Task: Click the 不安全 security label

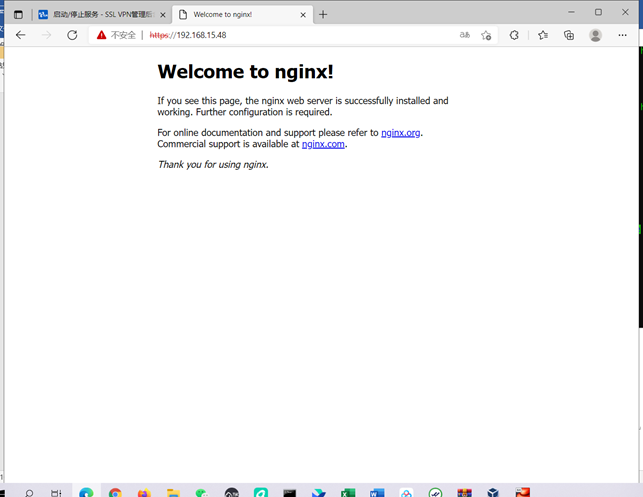Action: click(123, 35)
